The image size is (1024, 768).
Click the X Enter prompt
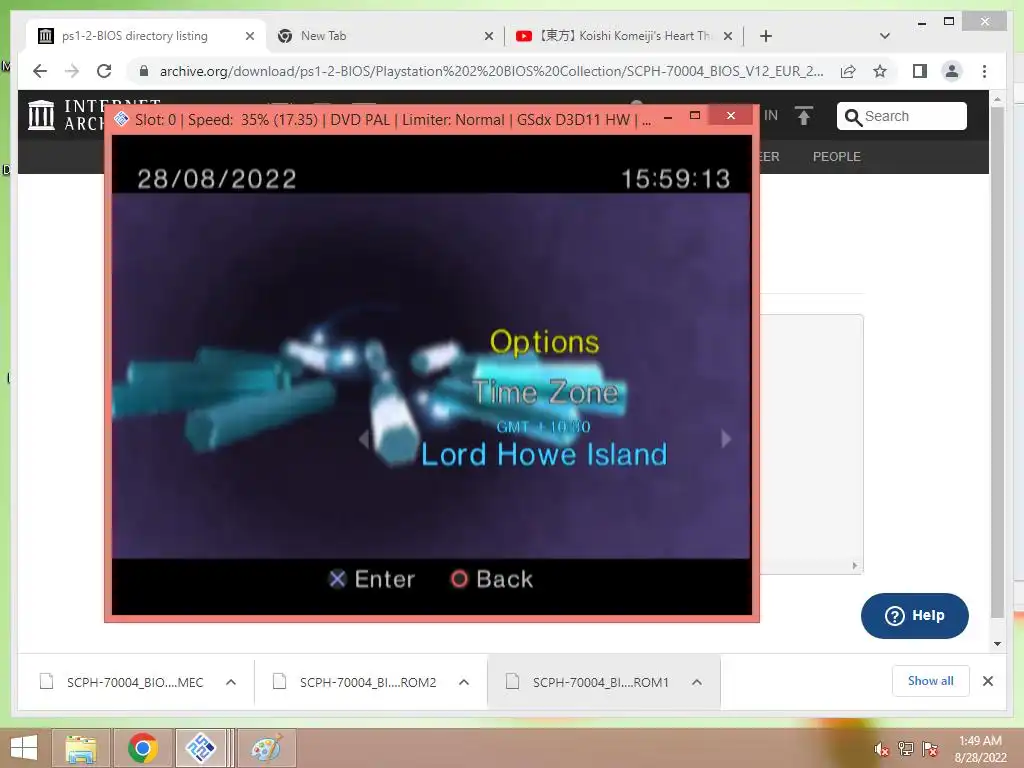pyautogui.click(x=371, y=579)
